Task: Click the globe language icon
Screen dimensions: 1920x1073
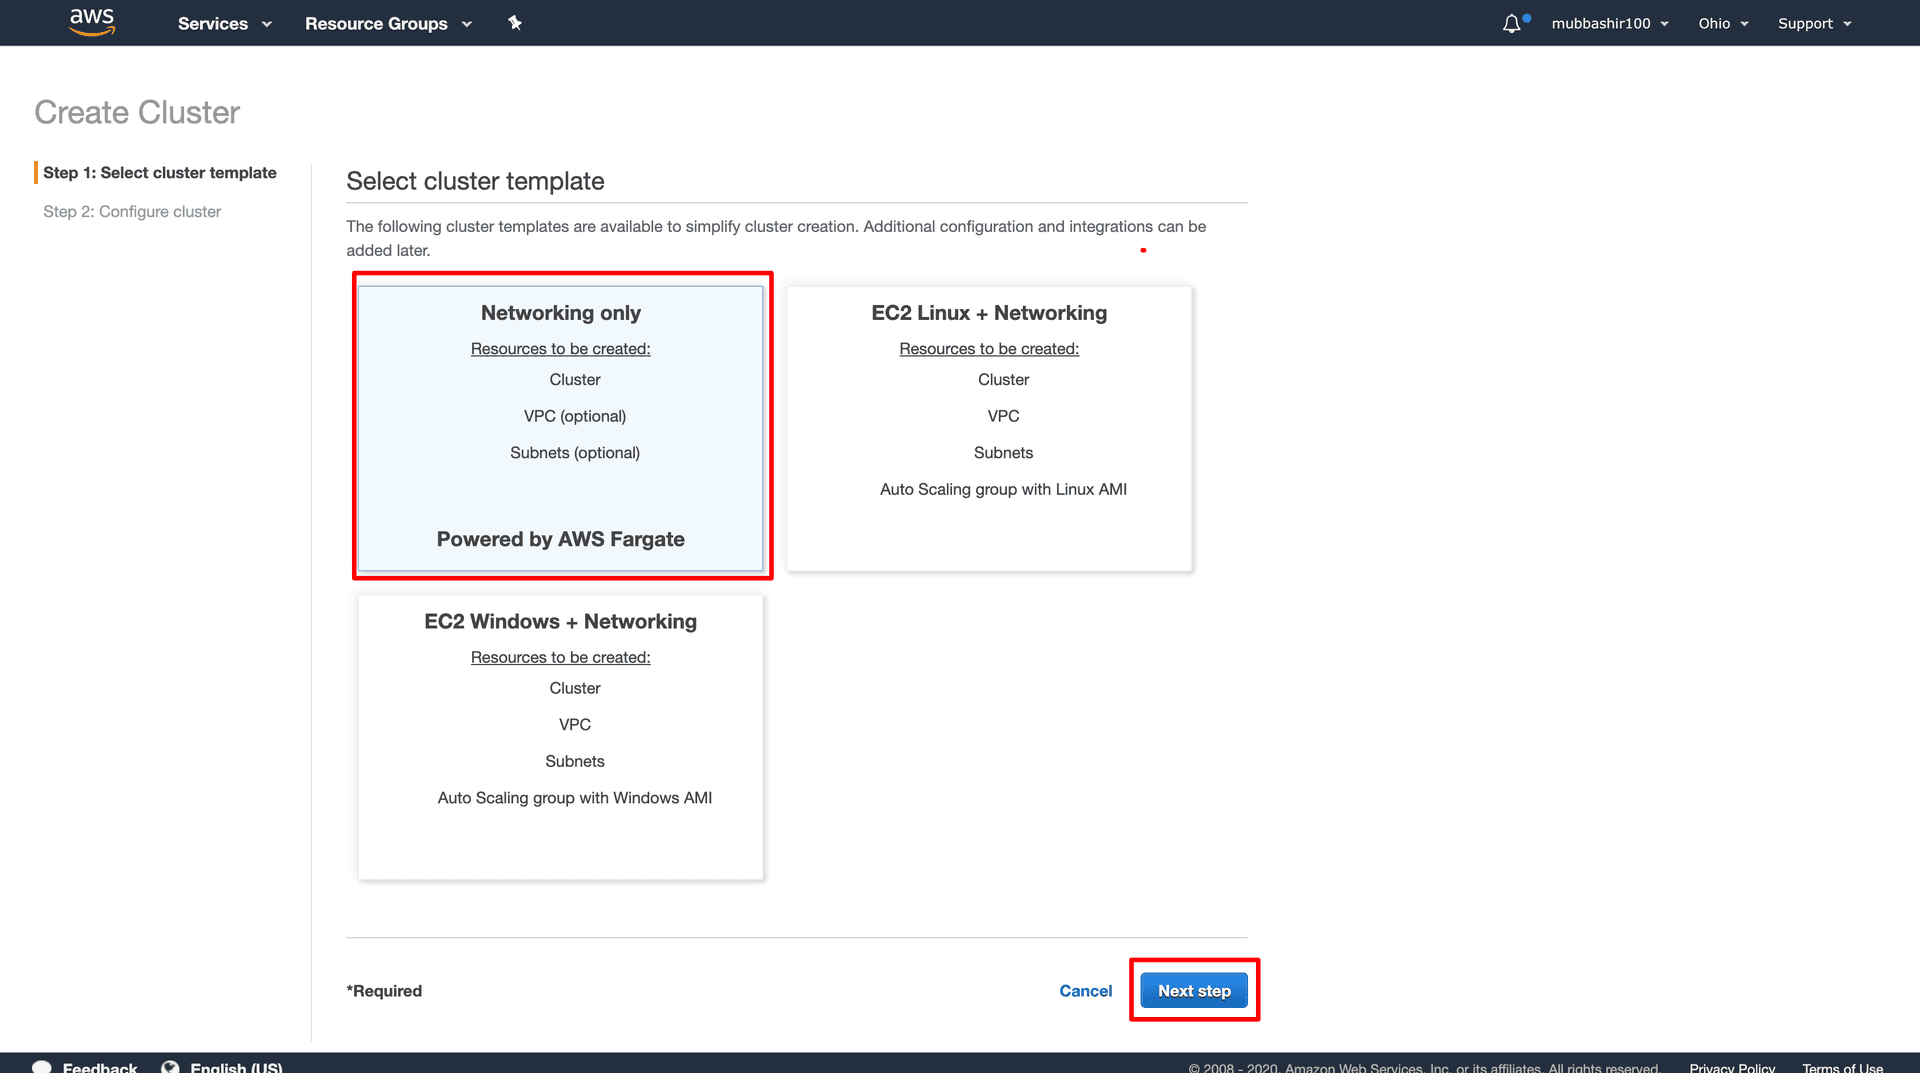Action: coord(171,1067)
